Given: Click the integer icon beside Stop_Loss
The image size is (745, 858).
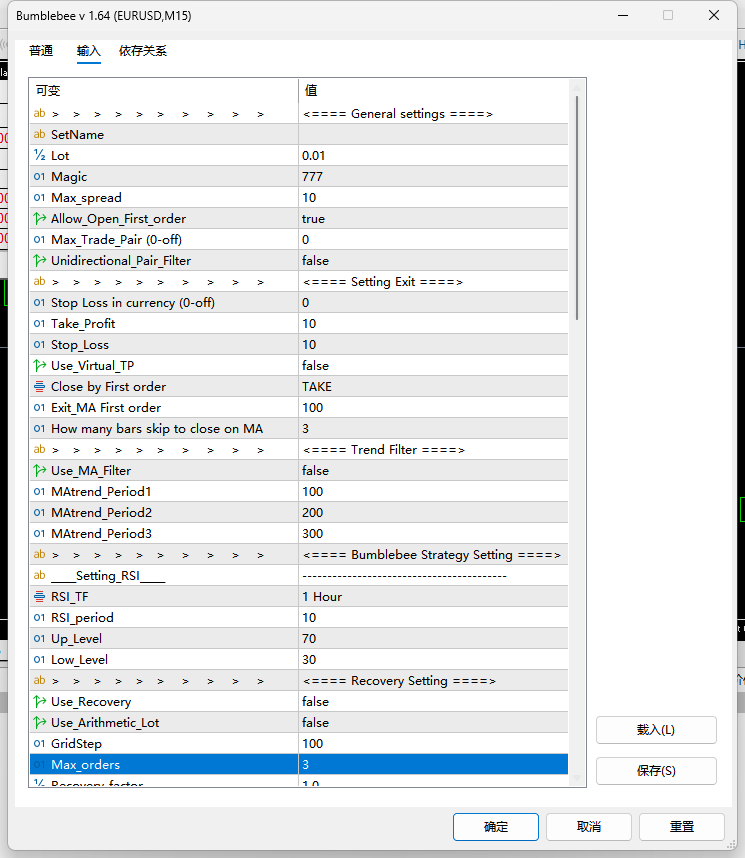Looking at the screenshot, I should click(39, 345).
